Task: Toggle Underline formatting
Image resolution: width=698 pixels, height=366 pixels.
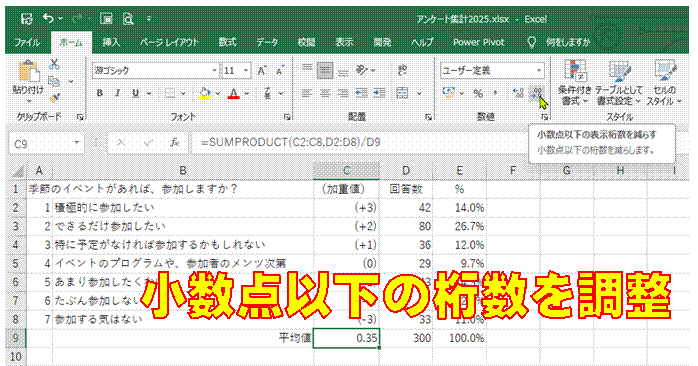Action: pyautogui.click(x=135, y=93)
